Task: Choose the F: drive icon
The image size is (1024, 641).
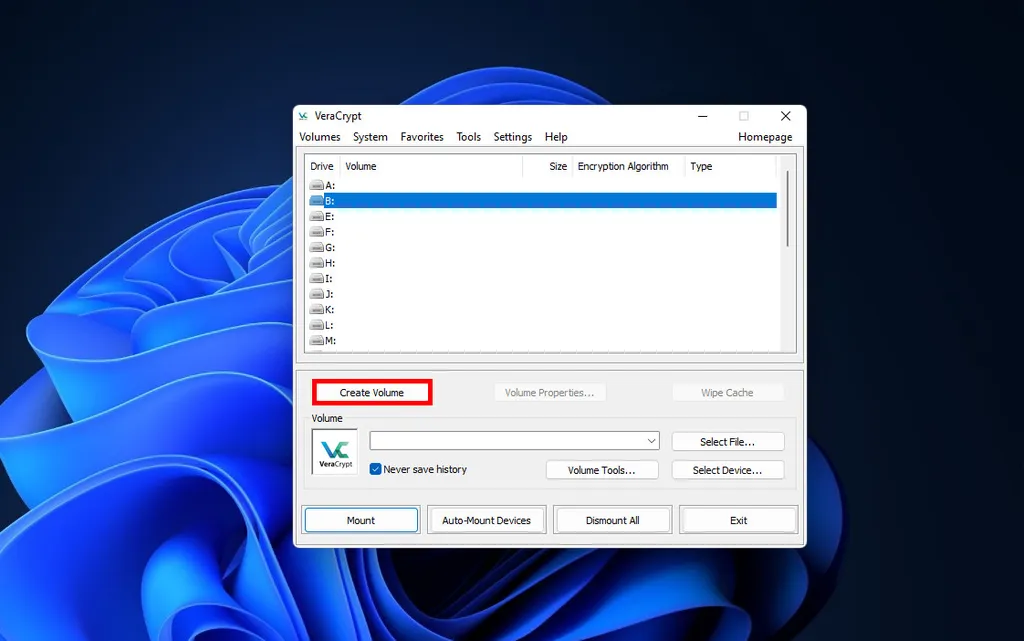Action: click(x=317, y=232)
